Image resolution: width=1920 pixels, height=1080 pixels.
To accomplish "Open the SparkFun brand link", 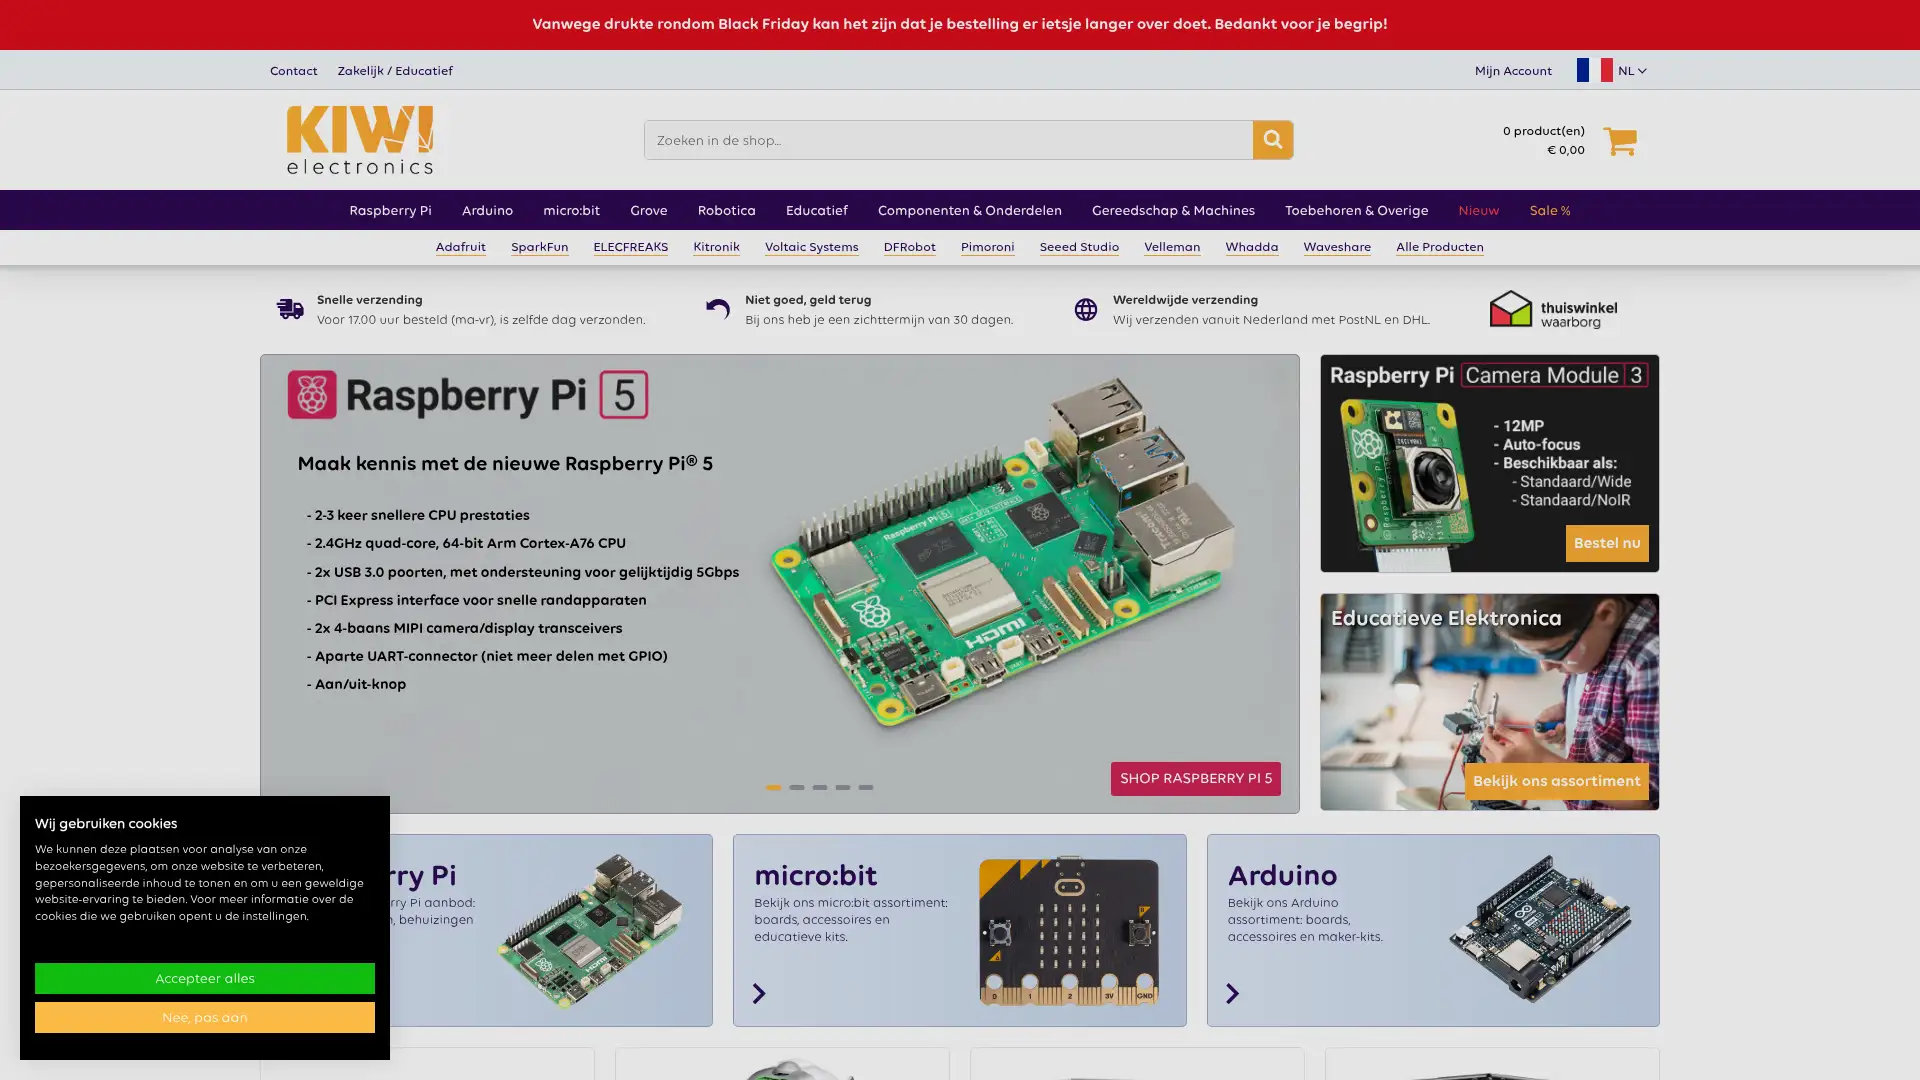I will point(539,247).
